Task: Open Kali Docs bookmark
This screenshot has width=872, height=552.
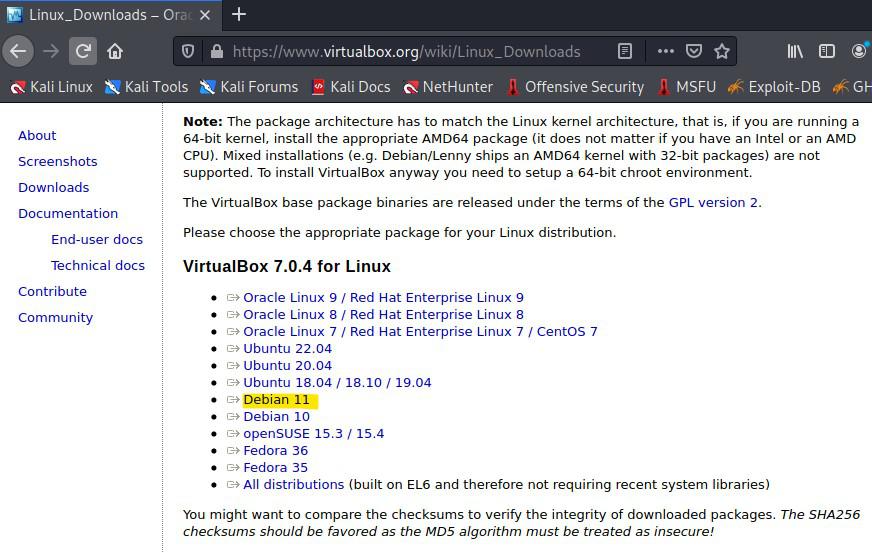Action: point(351,87)
